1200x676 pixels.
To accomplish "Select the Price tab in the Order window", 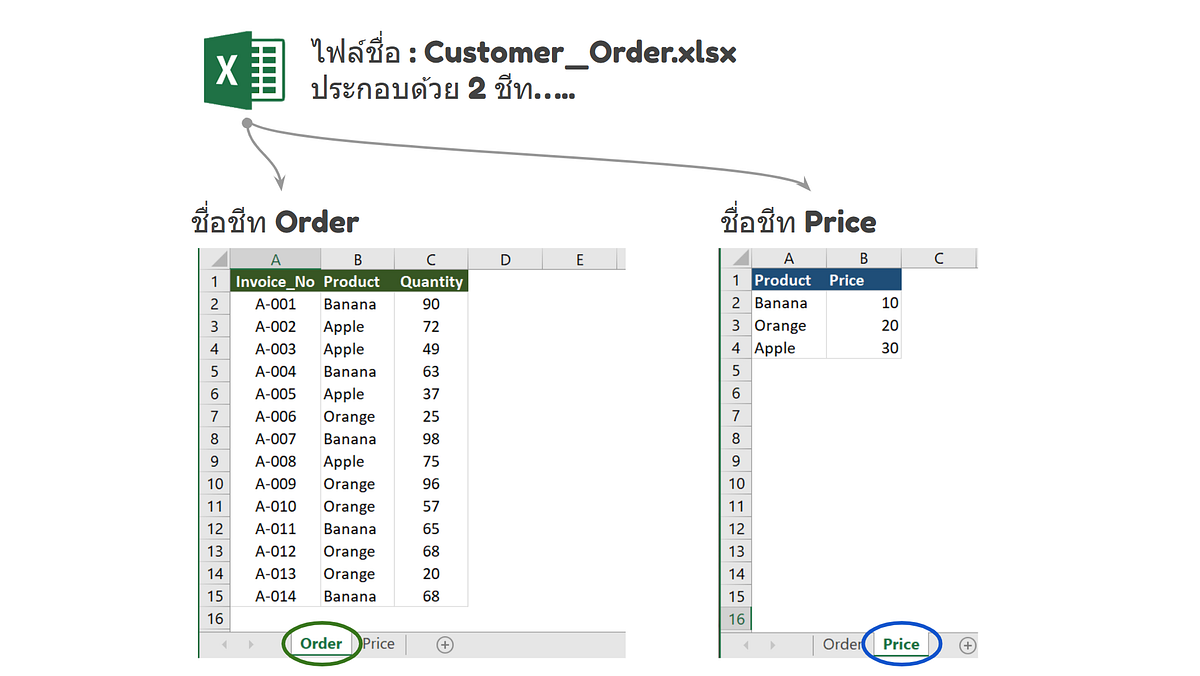I will [379, 644].
